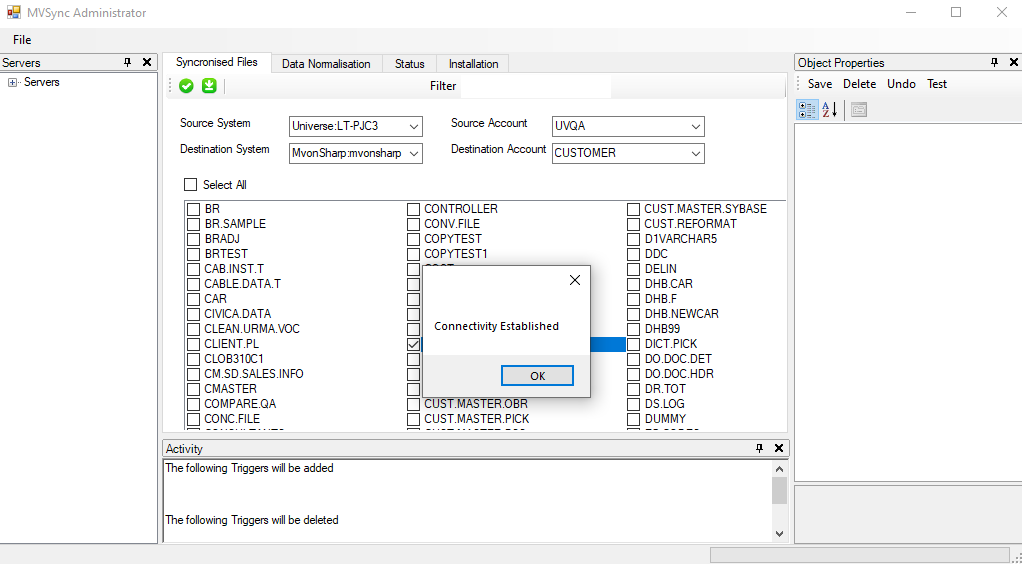Click the Property Pages icon
Viewport: 1022px width, 564px height.
coord(859,110)
